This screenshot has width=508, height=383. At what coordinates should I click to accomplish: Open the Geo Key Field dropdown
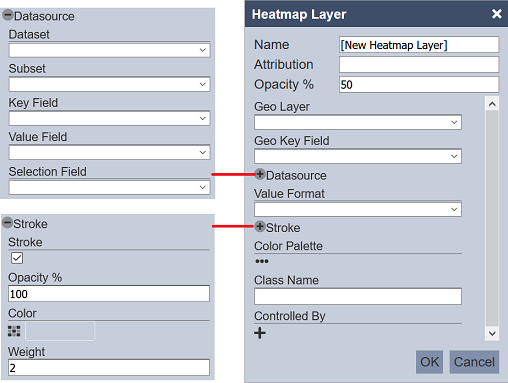[358, 156]
